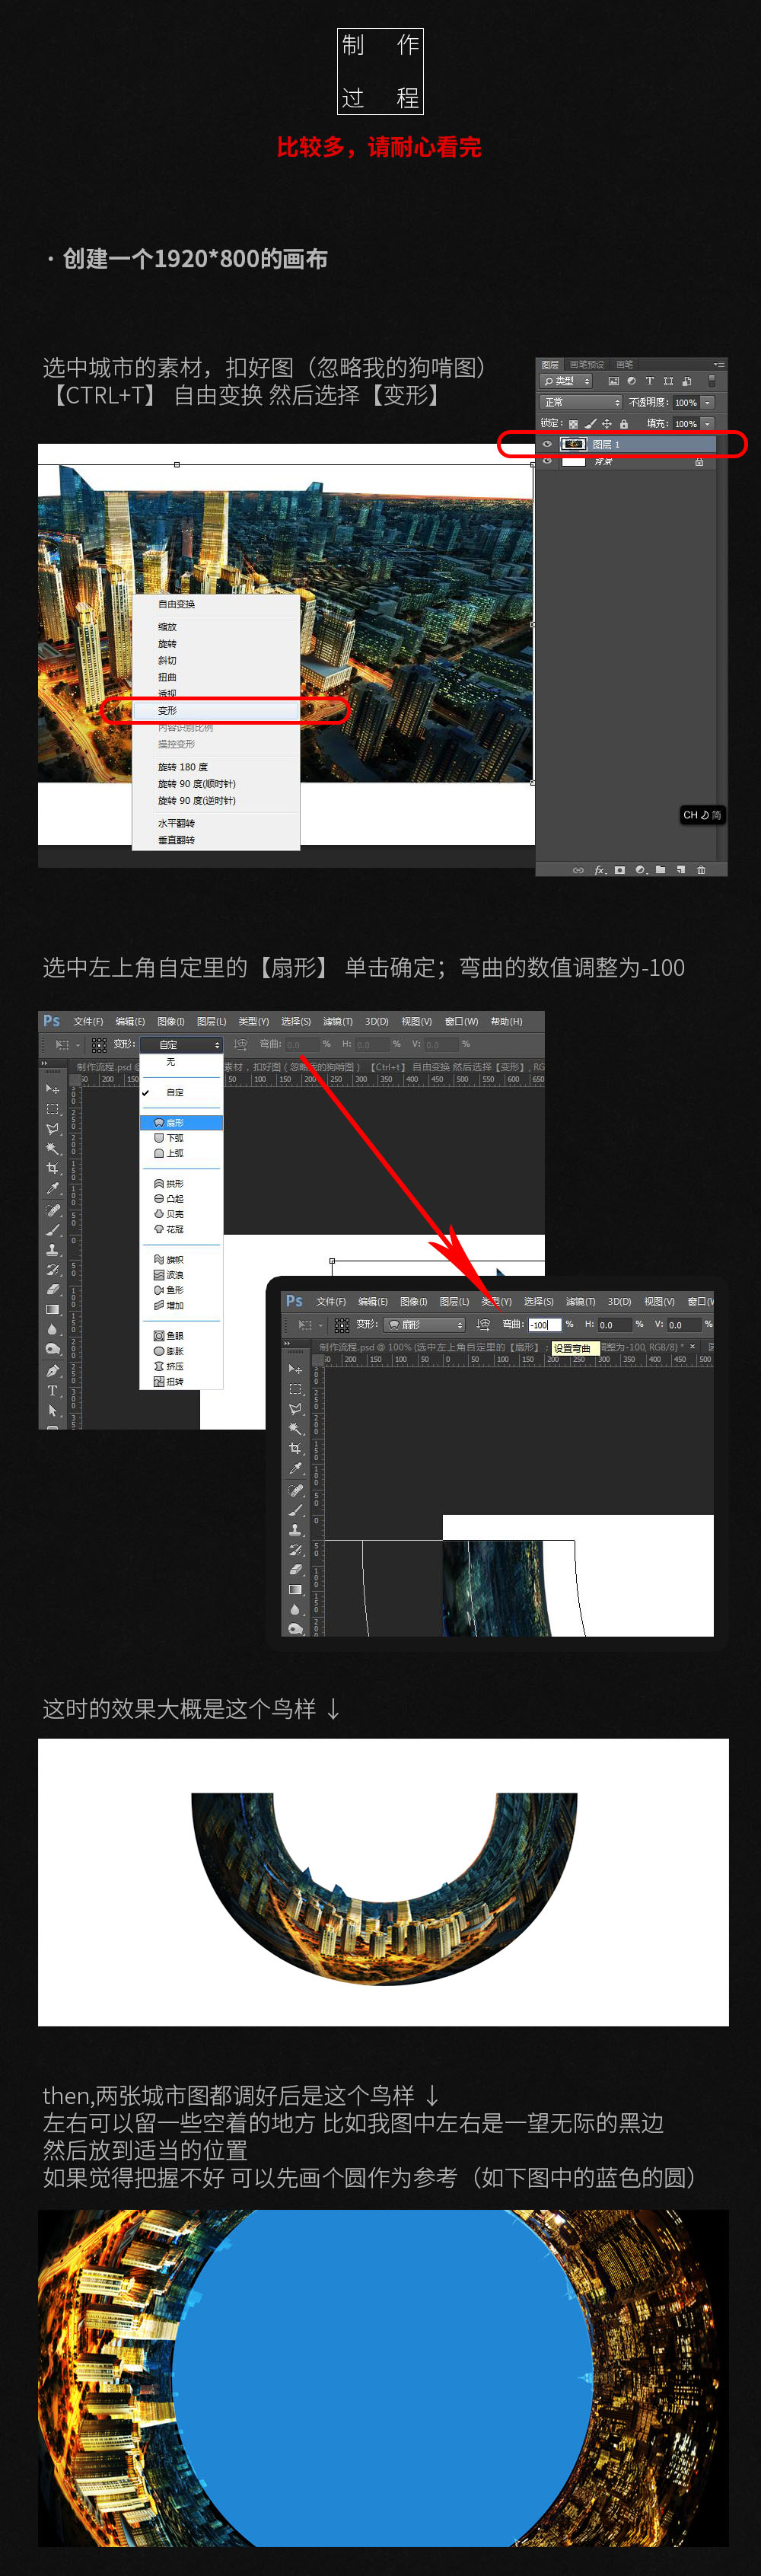
Task: Select Crop tool in window with warp list
Action: [x=52, y=1168]
